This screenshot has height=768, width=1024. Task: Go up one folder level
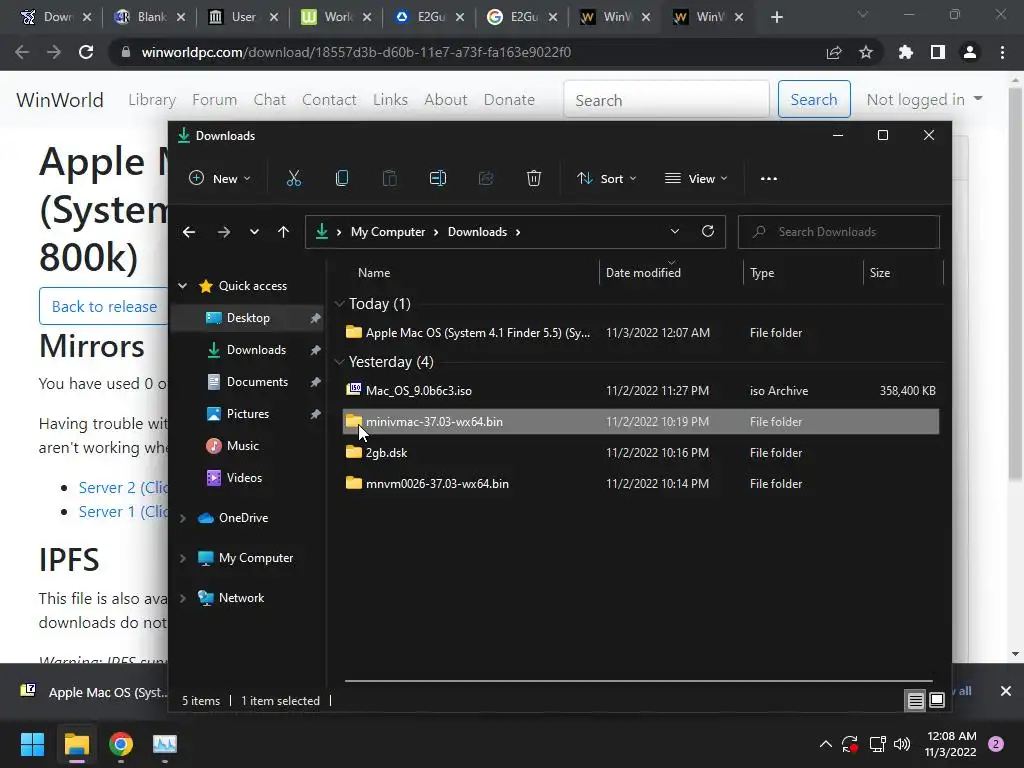[283, 232]
